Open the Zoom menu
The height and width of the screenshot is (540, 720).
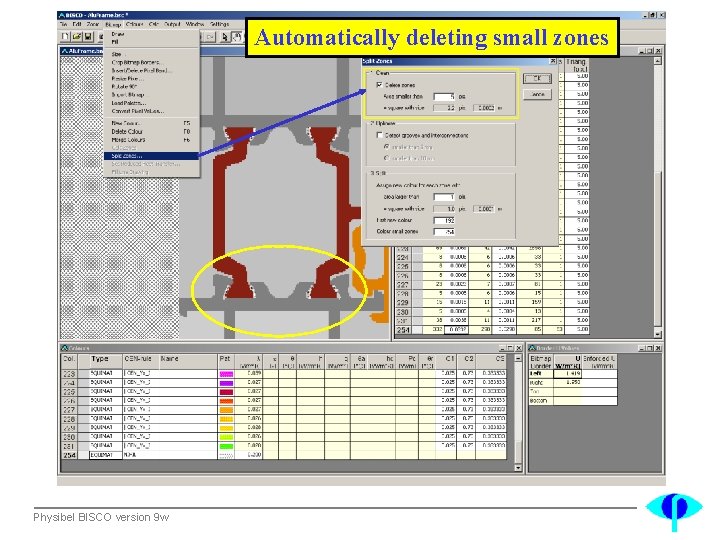tap(93, 24)
